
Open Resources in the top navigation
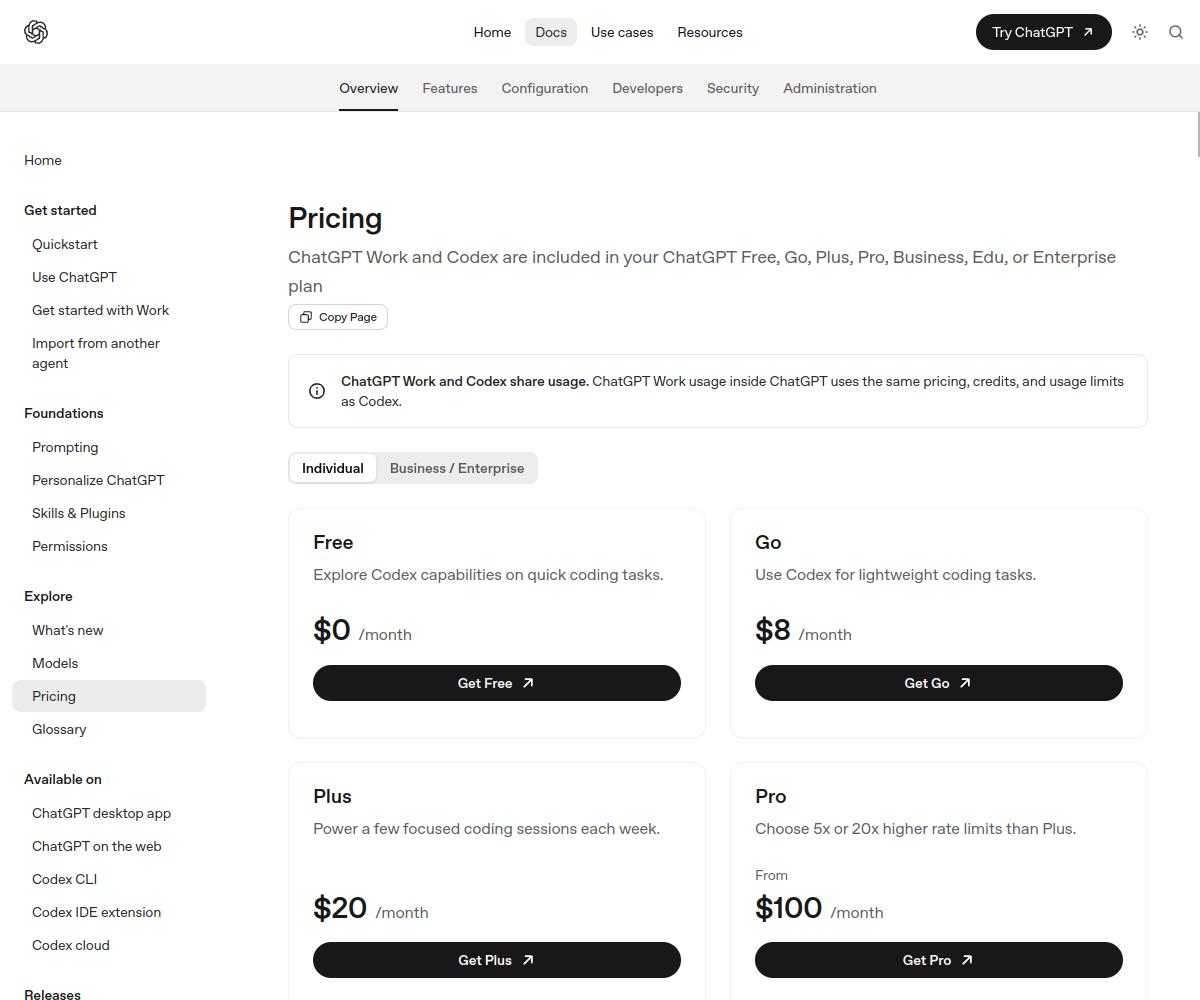tap(710, 32)
